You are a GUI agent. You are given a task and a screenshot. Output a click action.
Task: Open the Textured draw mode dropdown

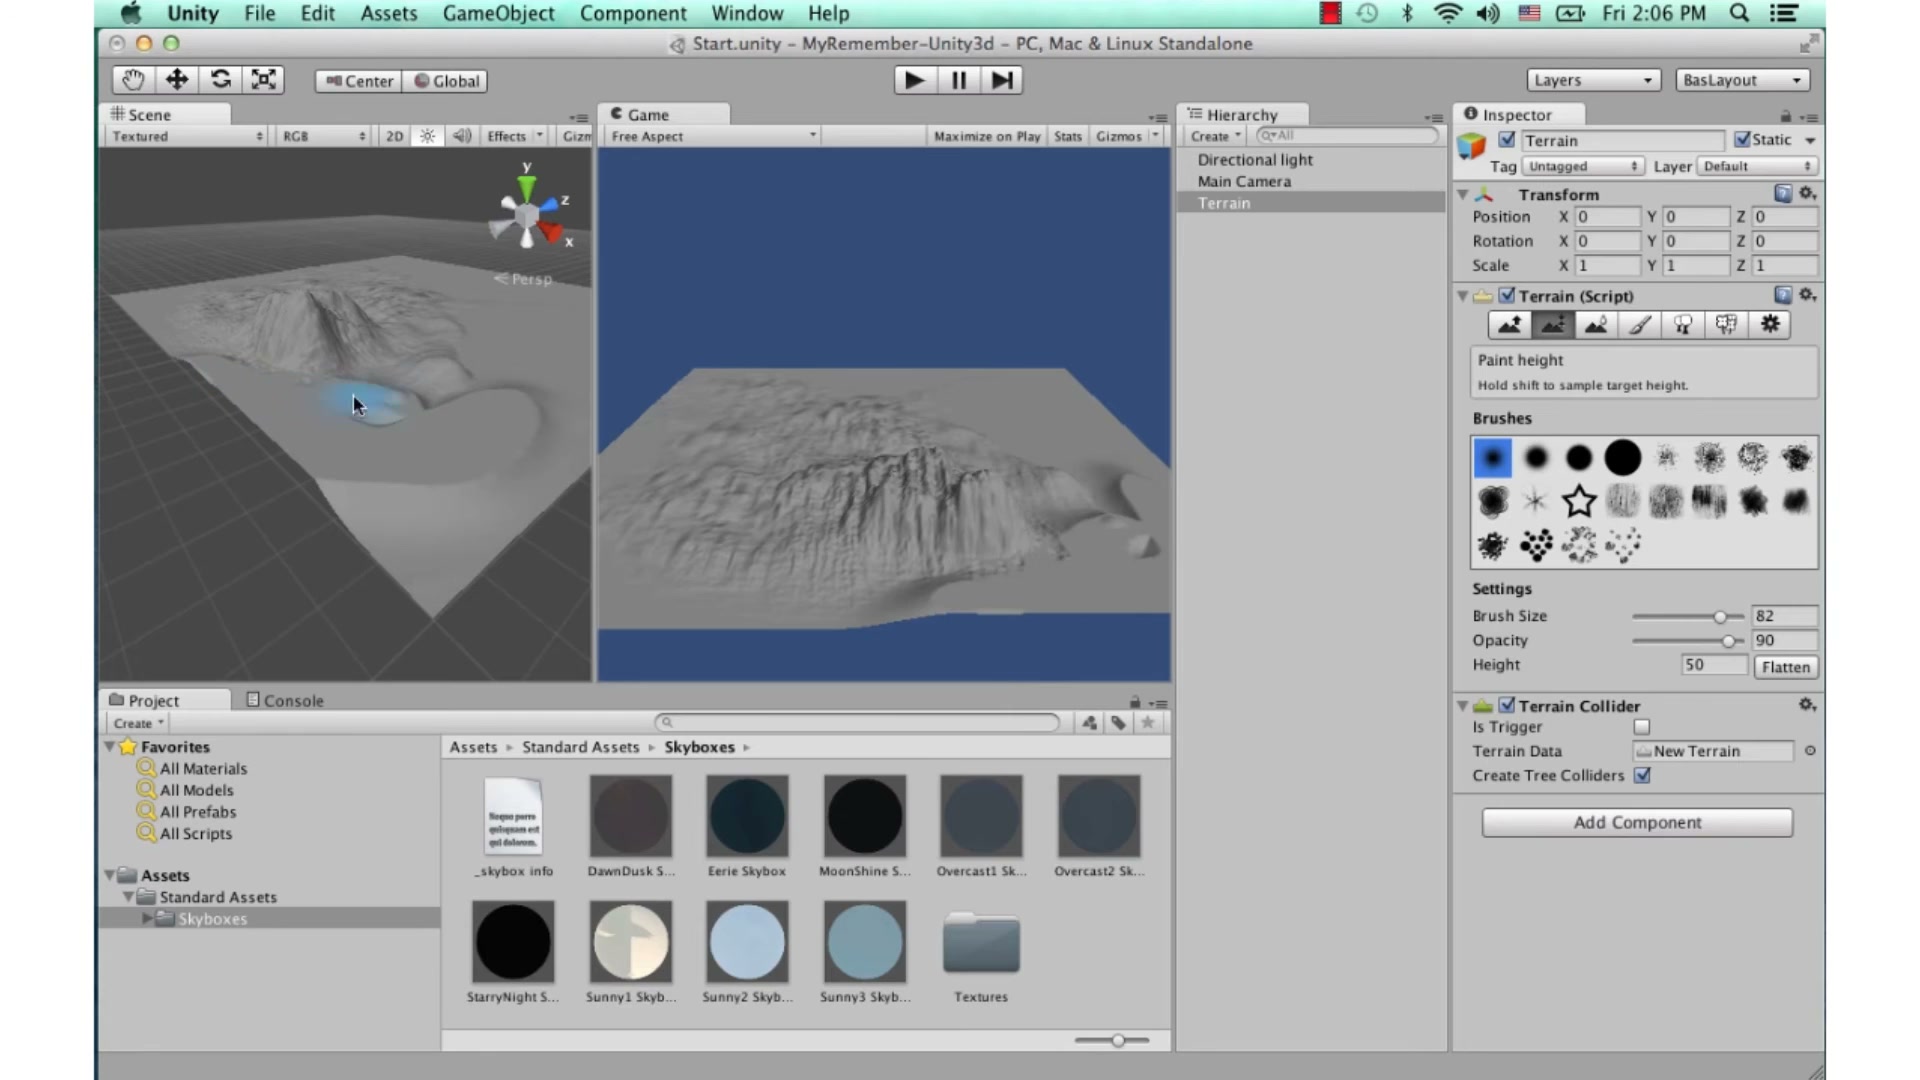187,136
